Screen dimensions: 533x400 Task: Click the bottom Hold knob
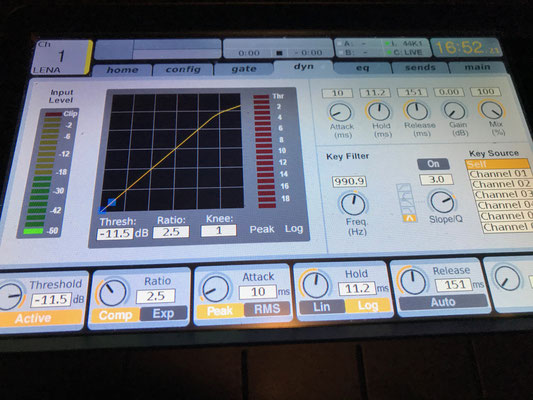[315, 285]
